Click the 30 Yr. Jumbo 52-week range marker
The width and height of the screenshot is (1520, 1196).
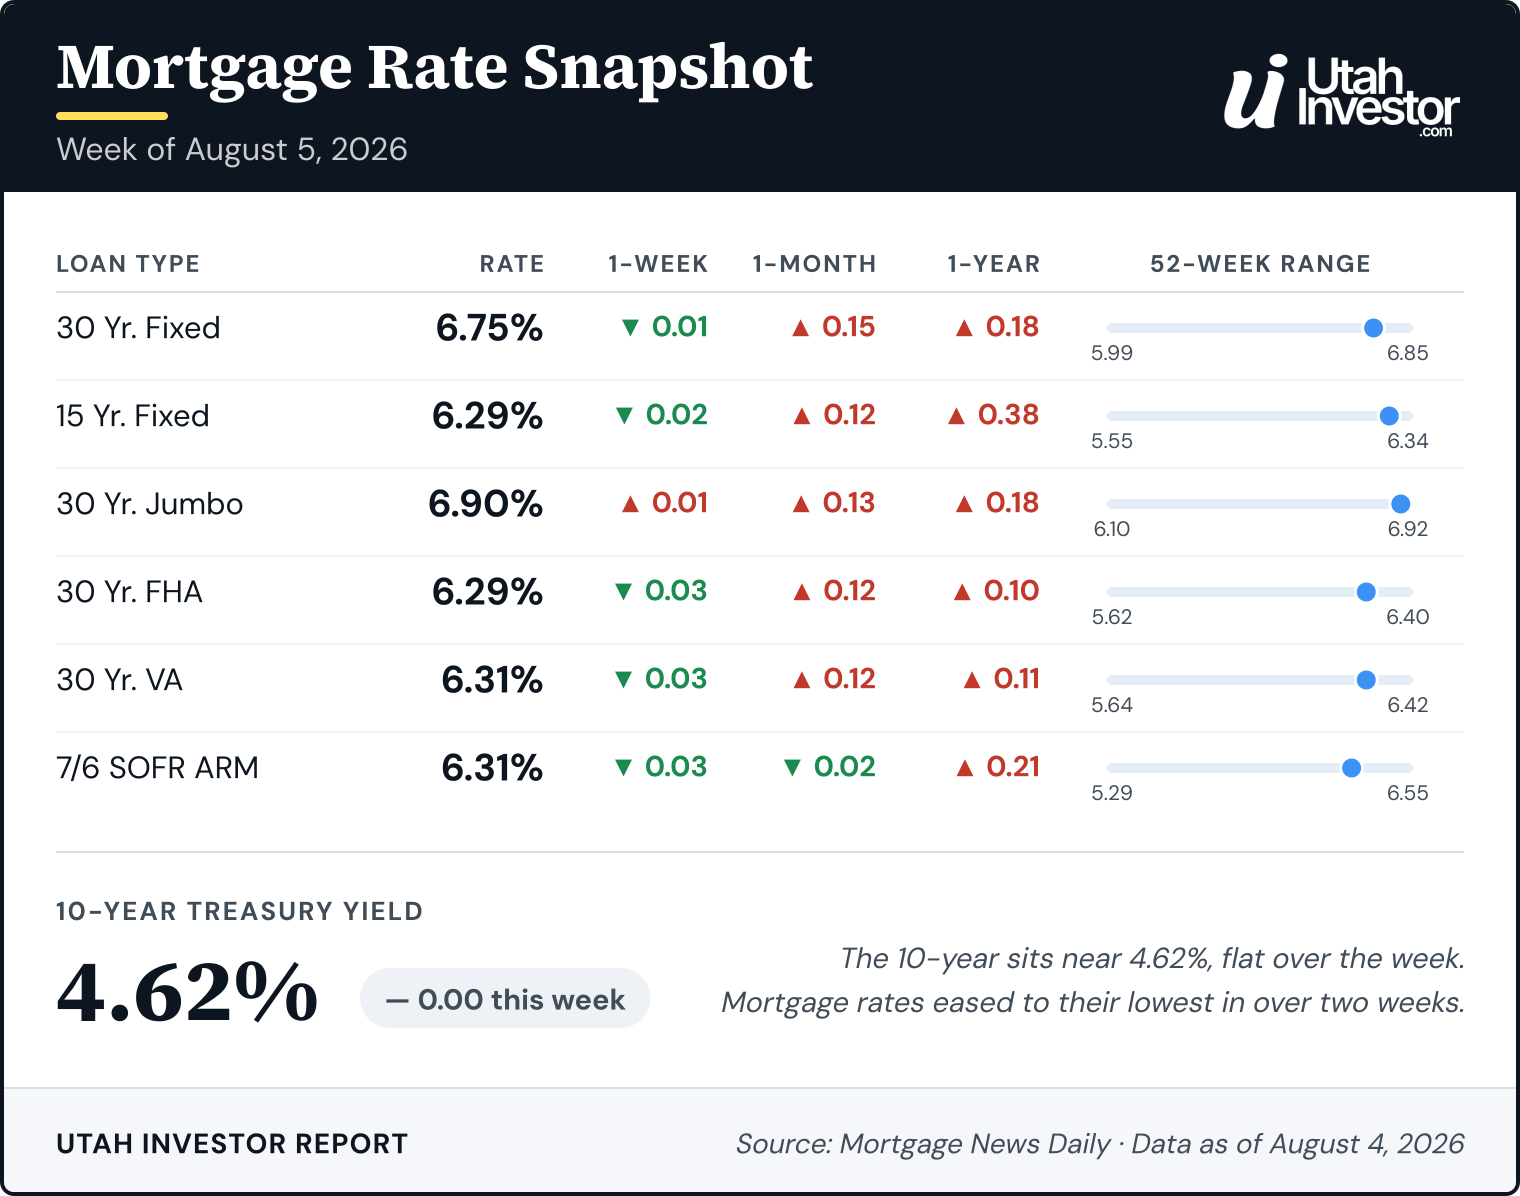[x=1400, y=504]
